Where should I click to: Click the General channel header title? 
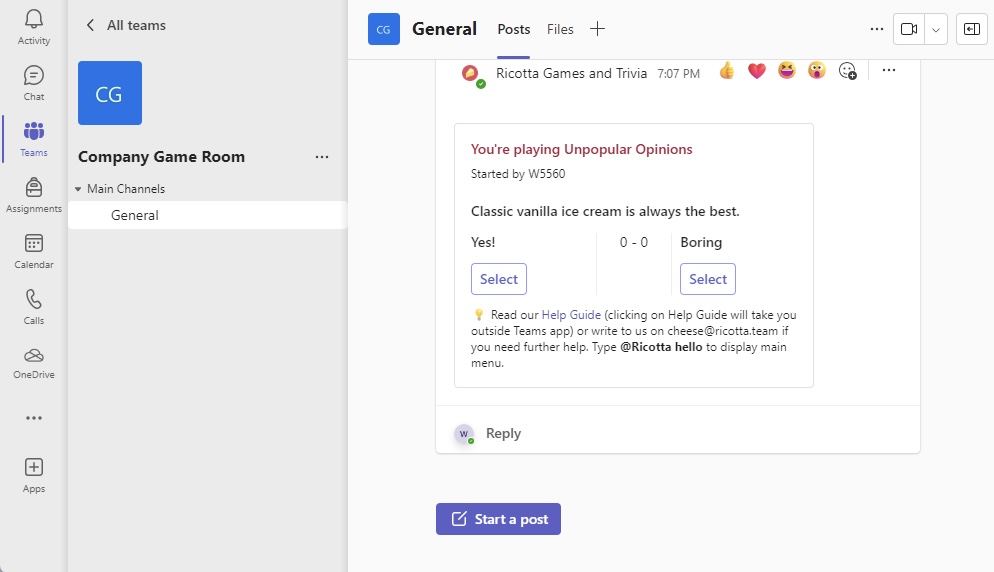point(444,29)
